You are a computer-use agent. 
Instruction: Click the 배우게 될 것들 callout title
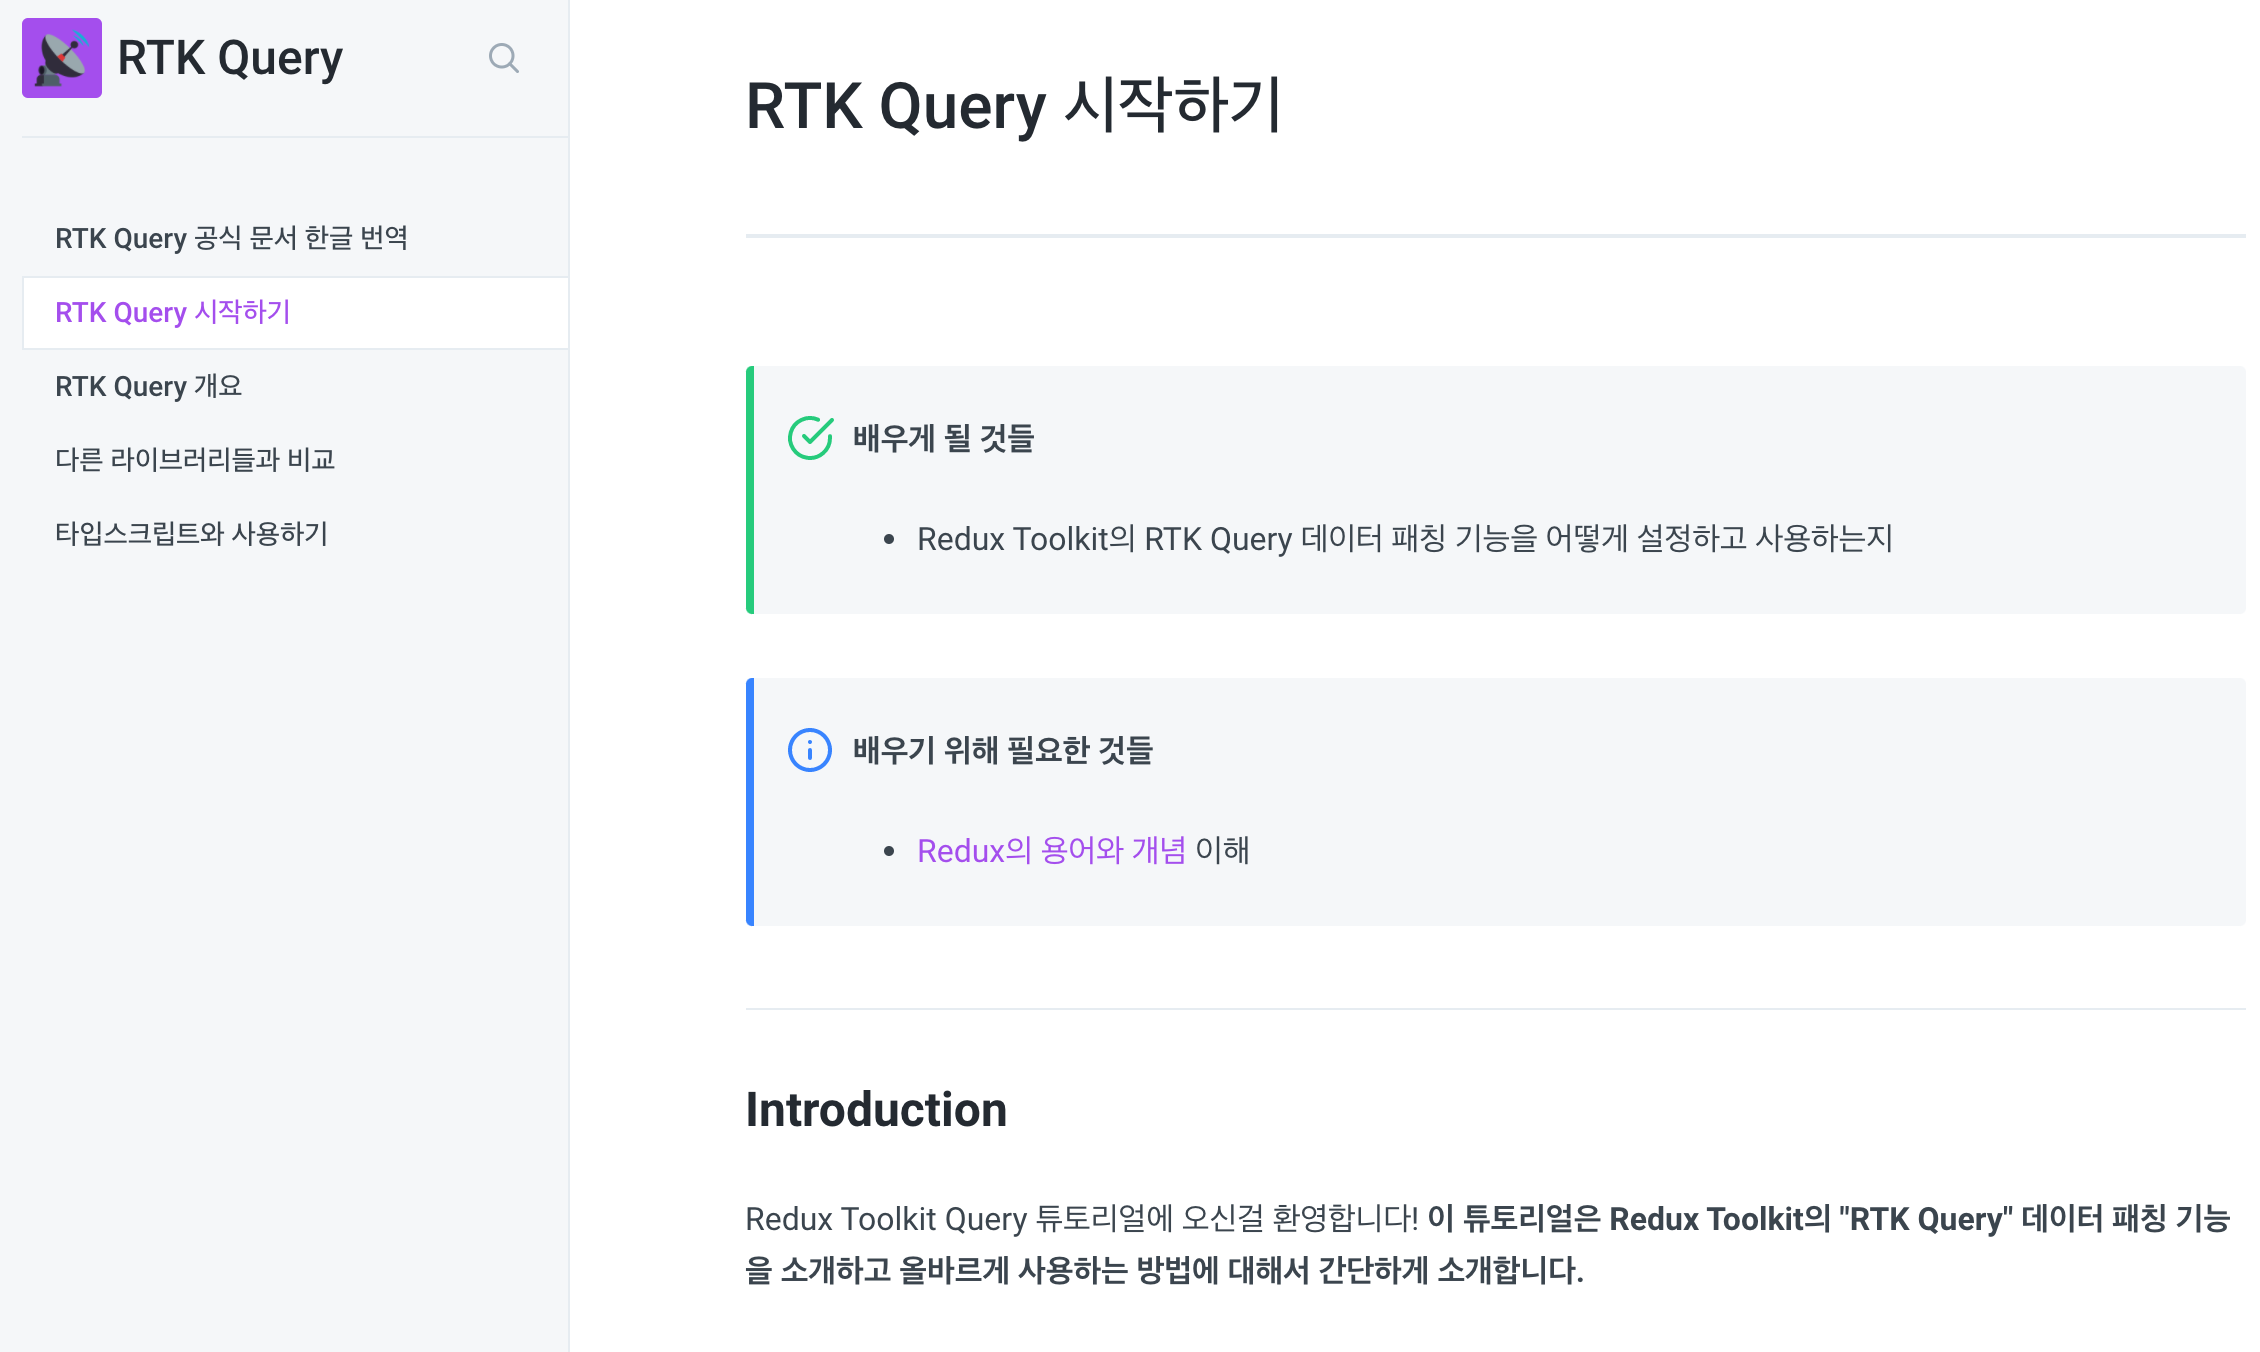(x=943, y=438)
